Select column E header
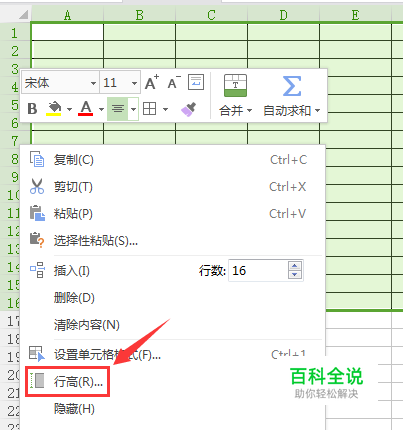403x430 pixels. tap(355, 15)
